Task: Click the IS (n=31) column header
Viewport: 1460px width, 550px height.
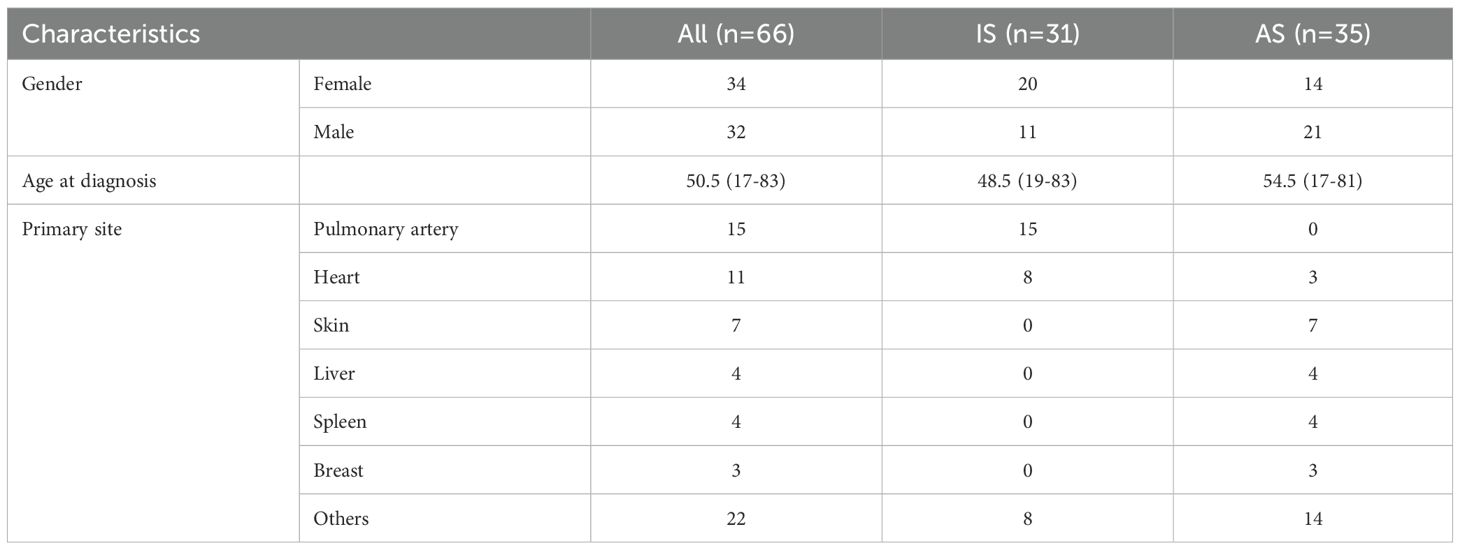Action: 1027,33
